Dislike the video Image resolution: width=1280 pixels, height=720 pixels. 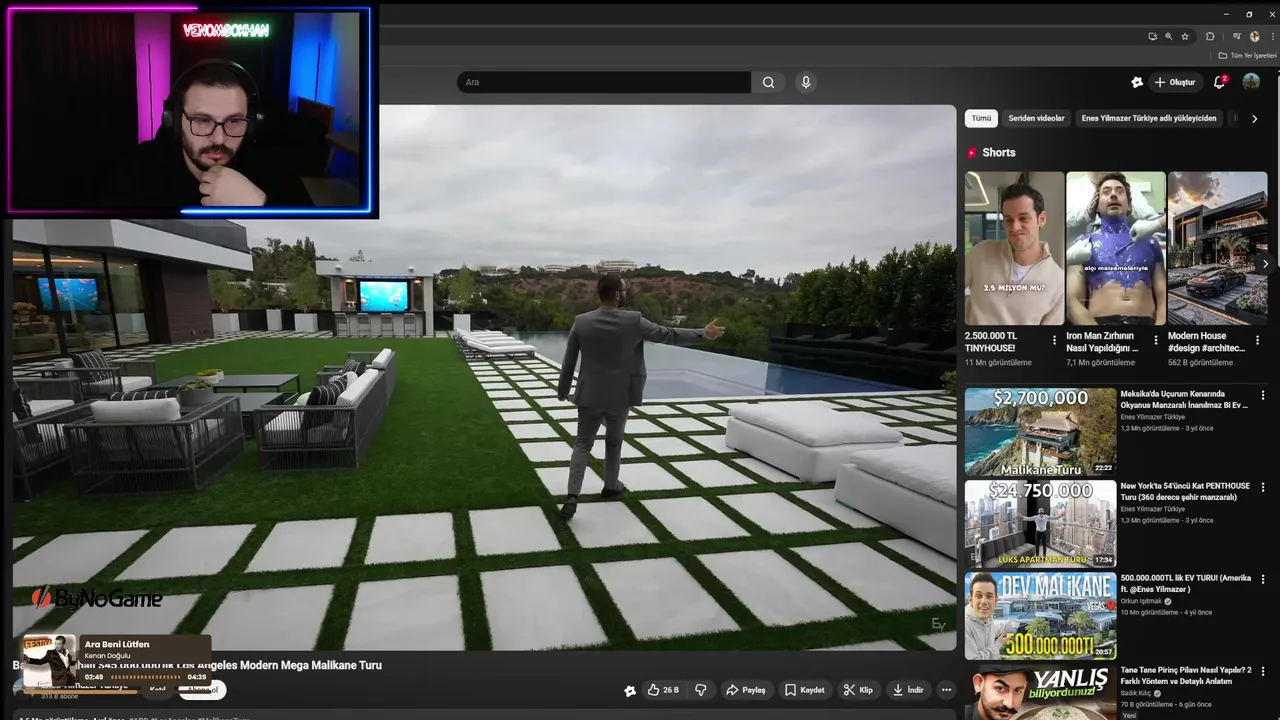(700, 690)
